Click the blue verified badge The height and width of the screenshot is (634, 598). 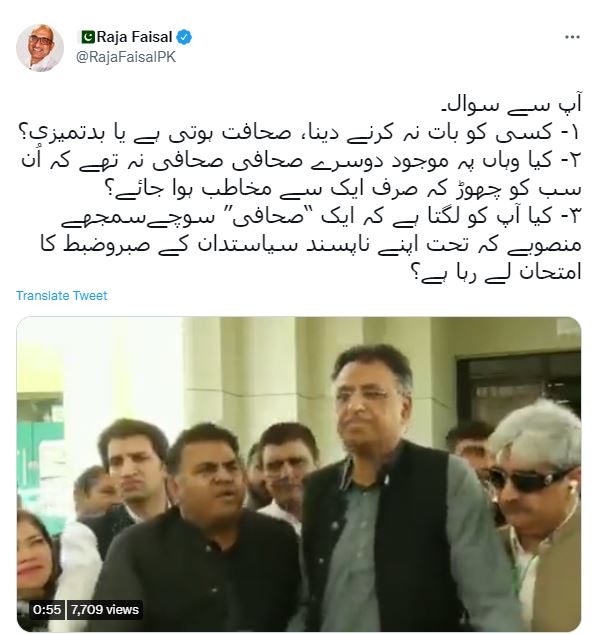point(184,37)
